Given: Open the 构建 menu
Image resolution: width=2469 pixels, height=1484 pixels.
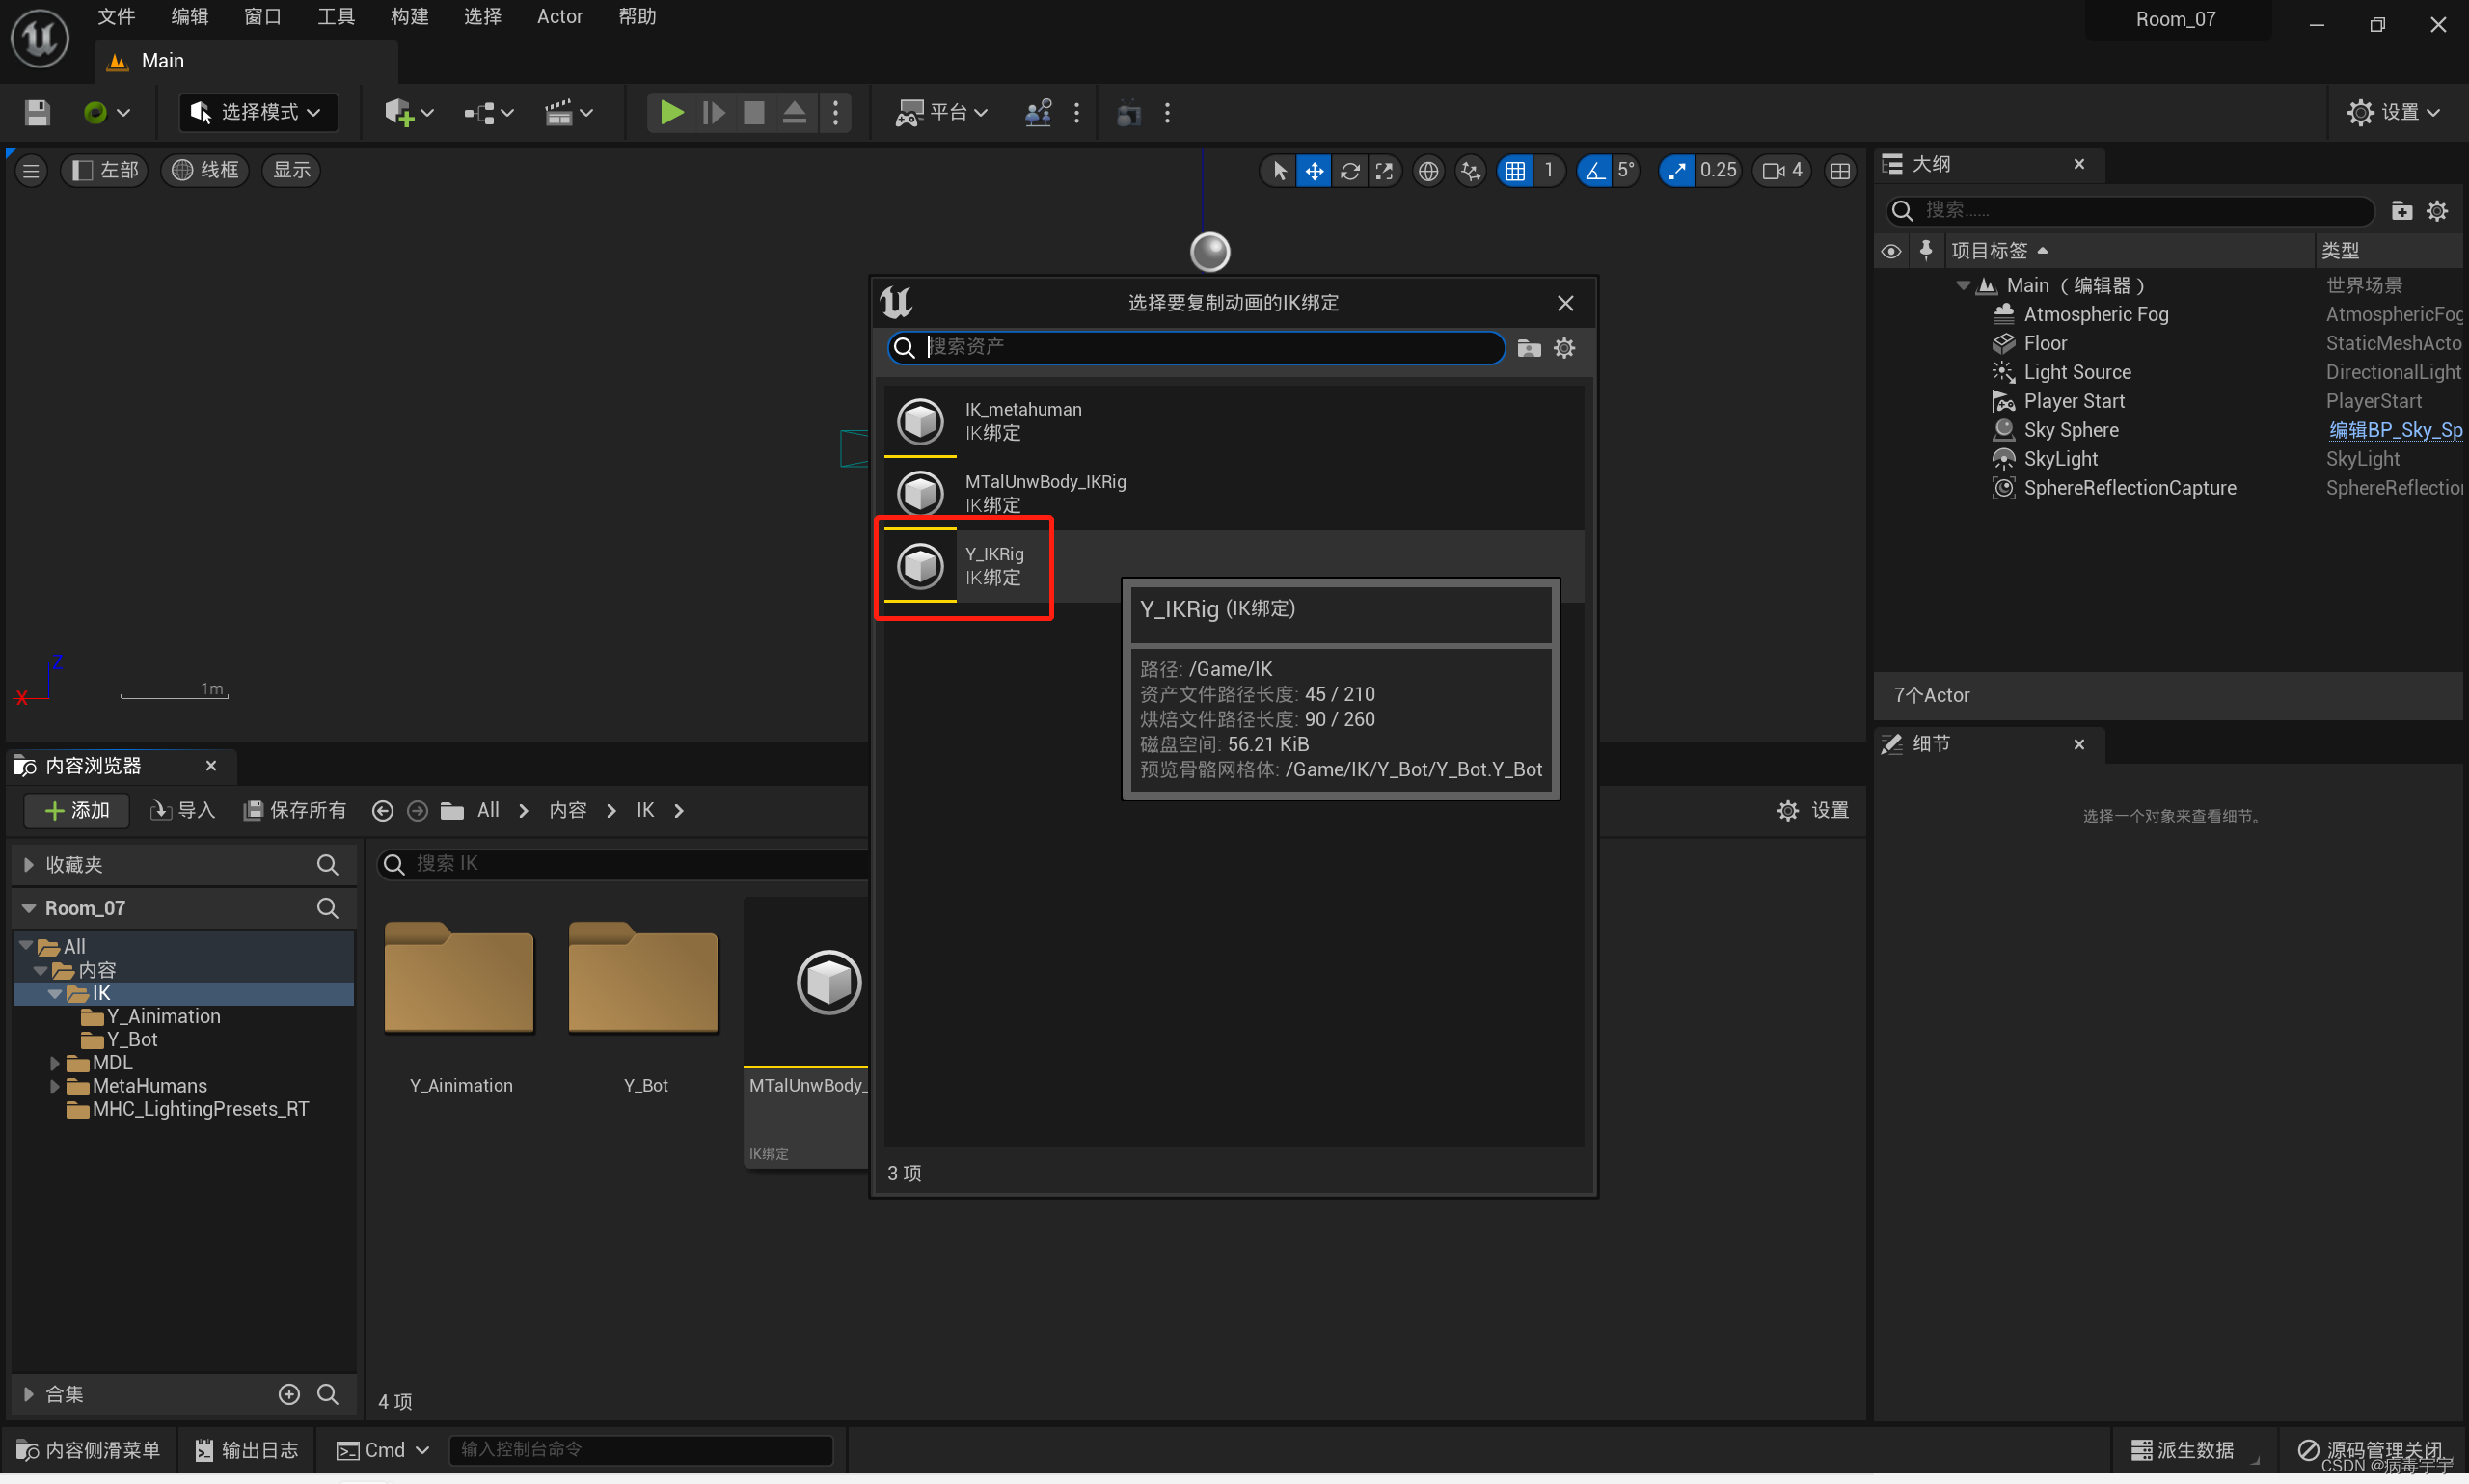Looking at the screenshot, I should pos(409,16).
